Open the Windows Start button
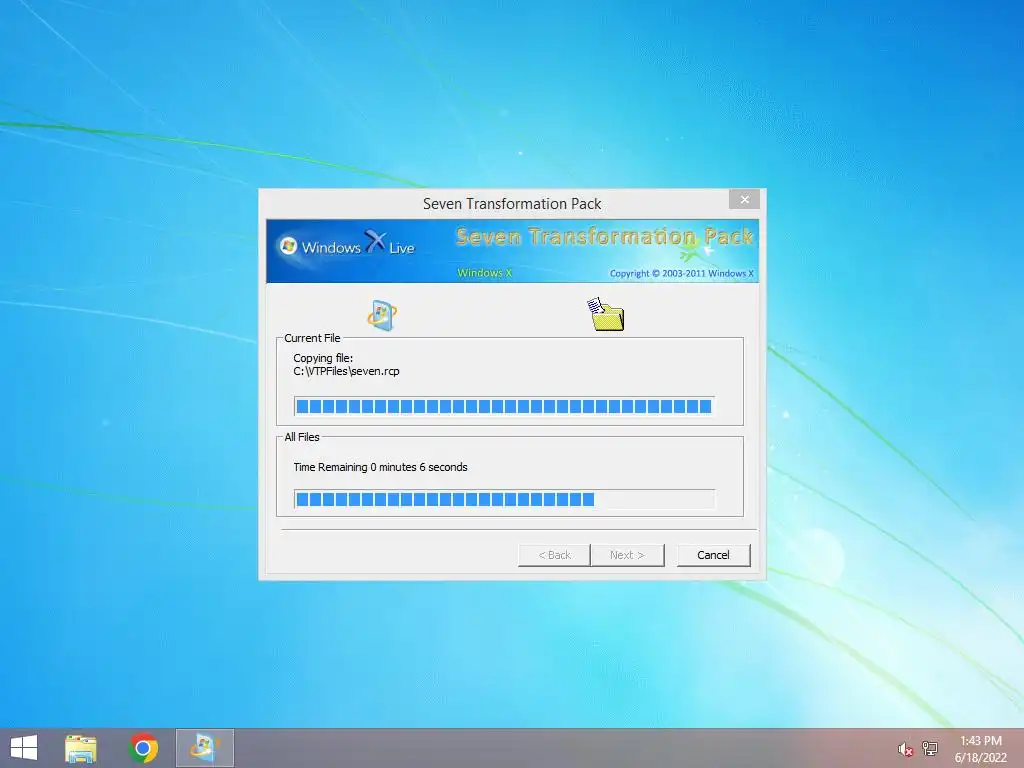Screen dimensions: 1024x768 click(x=24, y=748)
